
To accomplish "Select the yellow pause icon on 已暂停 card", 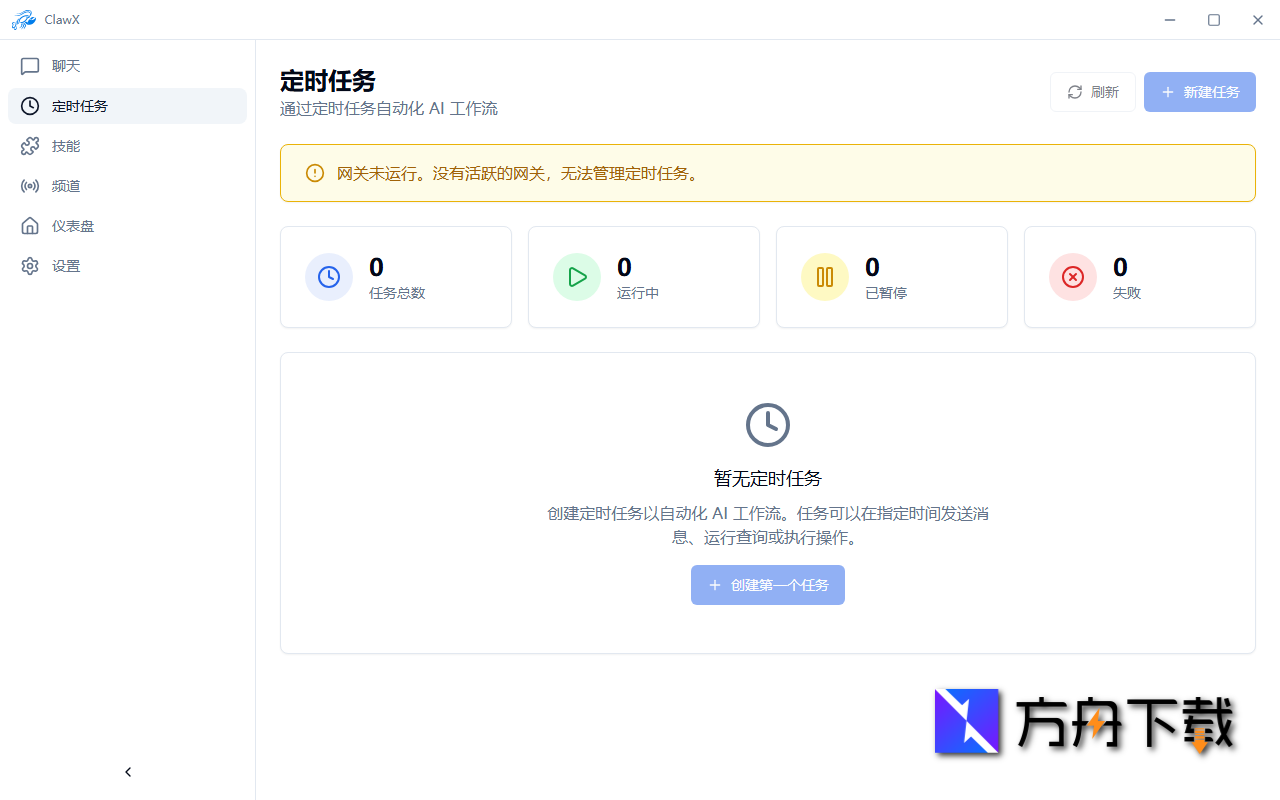I will tap(825, 277).
